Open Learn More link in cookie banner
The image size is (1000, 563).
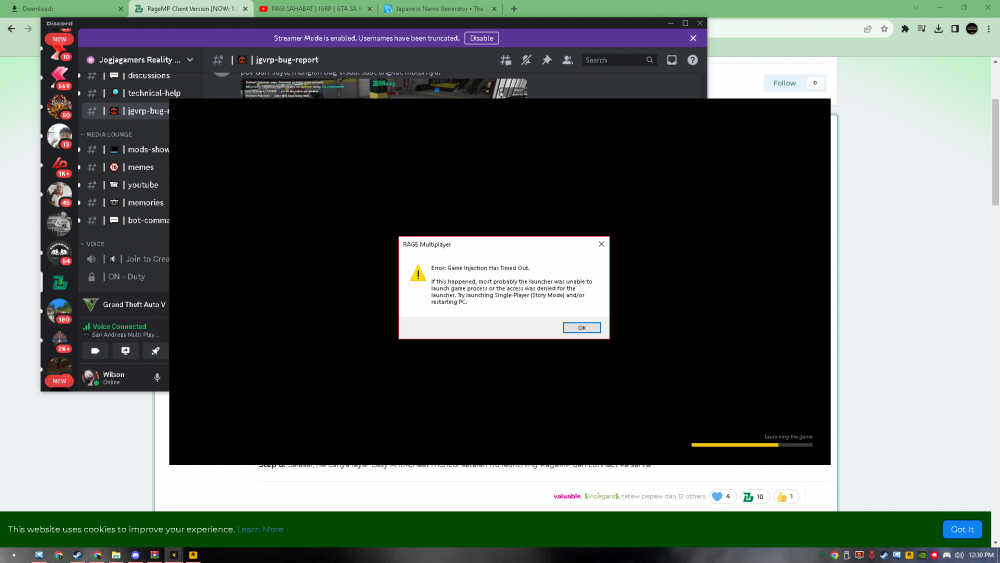point(260,529)
